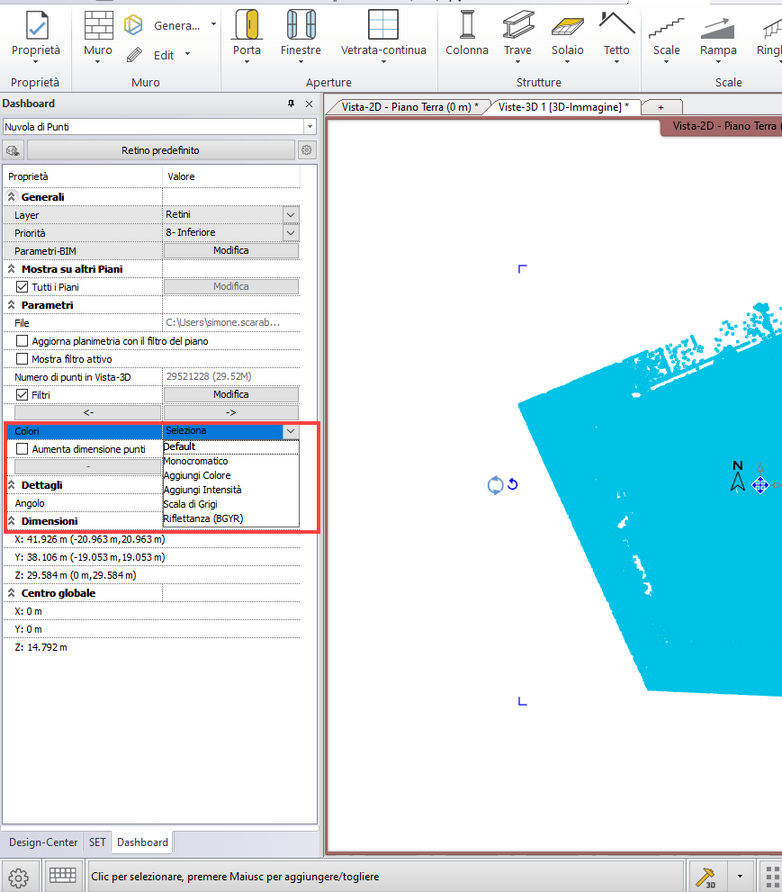Screen dimensions: 782x892
Task: Select the Finestre window tool
Action: coord(301,35)
